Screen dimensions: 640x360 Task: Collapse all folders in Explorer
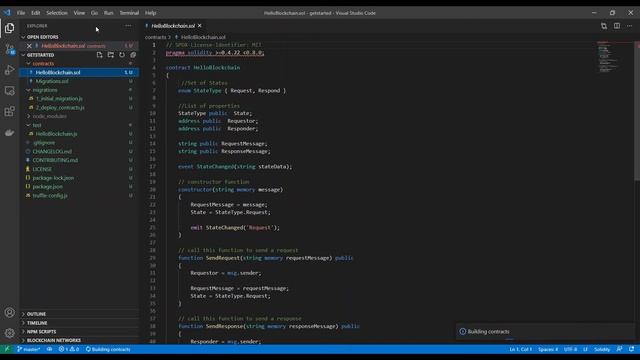click(x=133, y=55)
